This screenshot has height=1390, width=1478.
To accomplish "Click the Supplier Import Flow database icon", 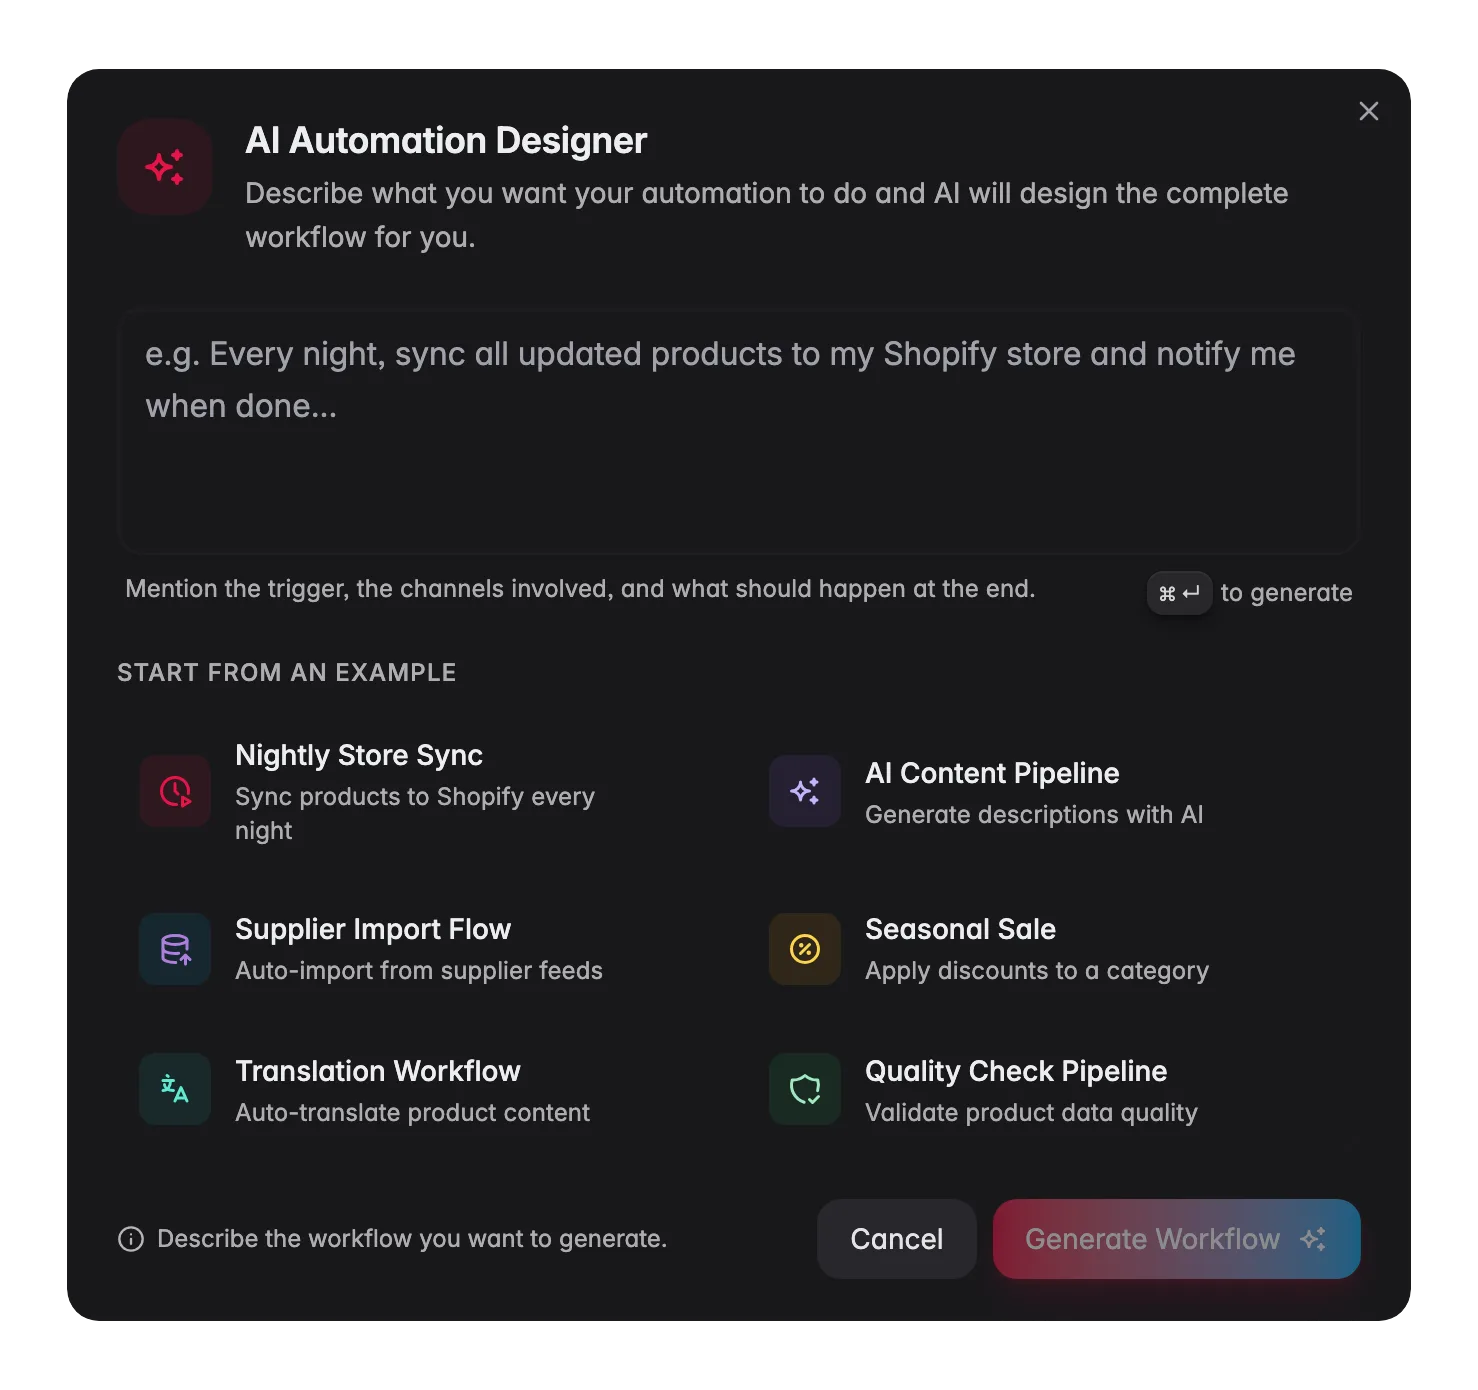I will [175, 949].
